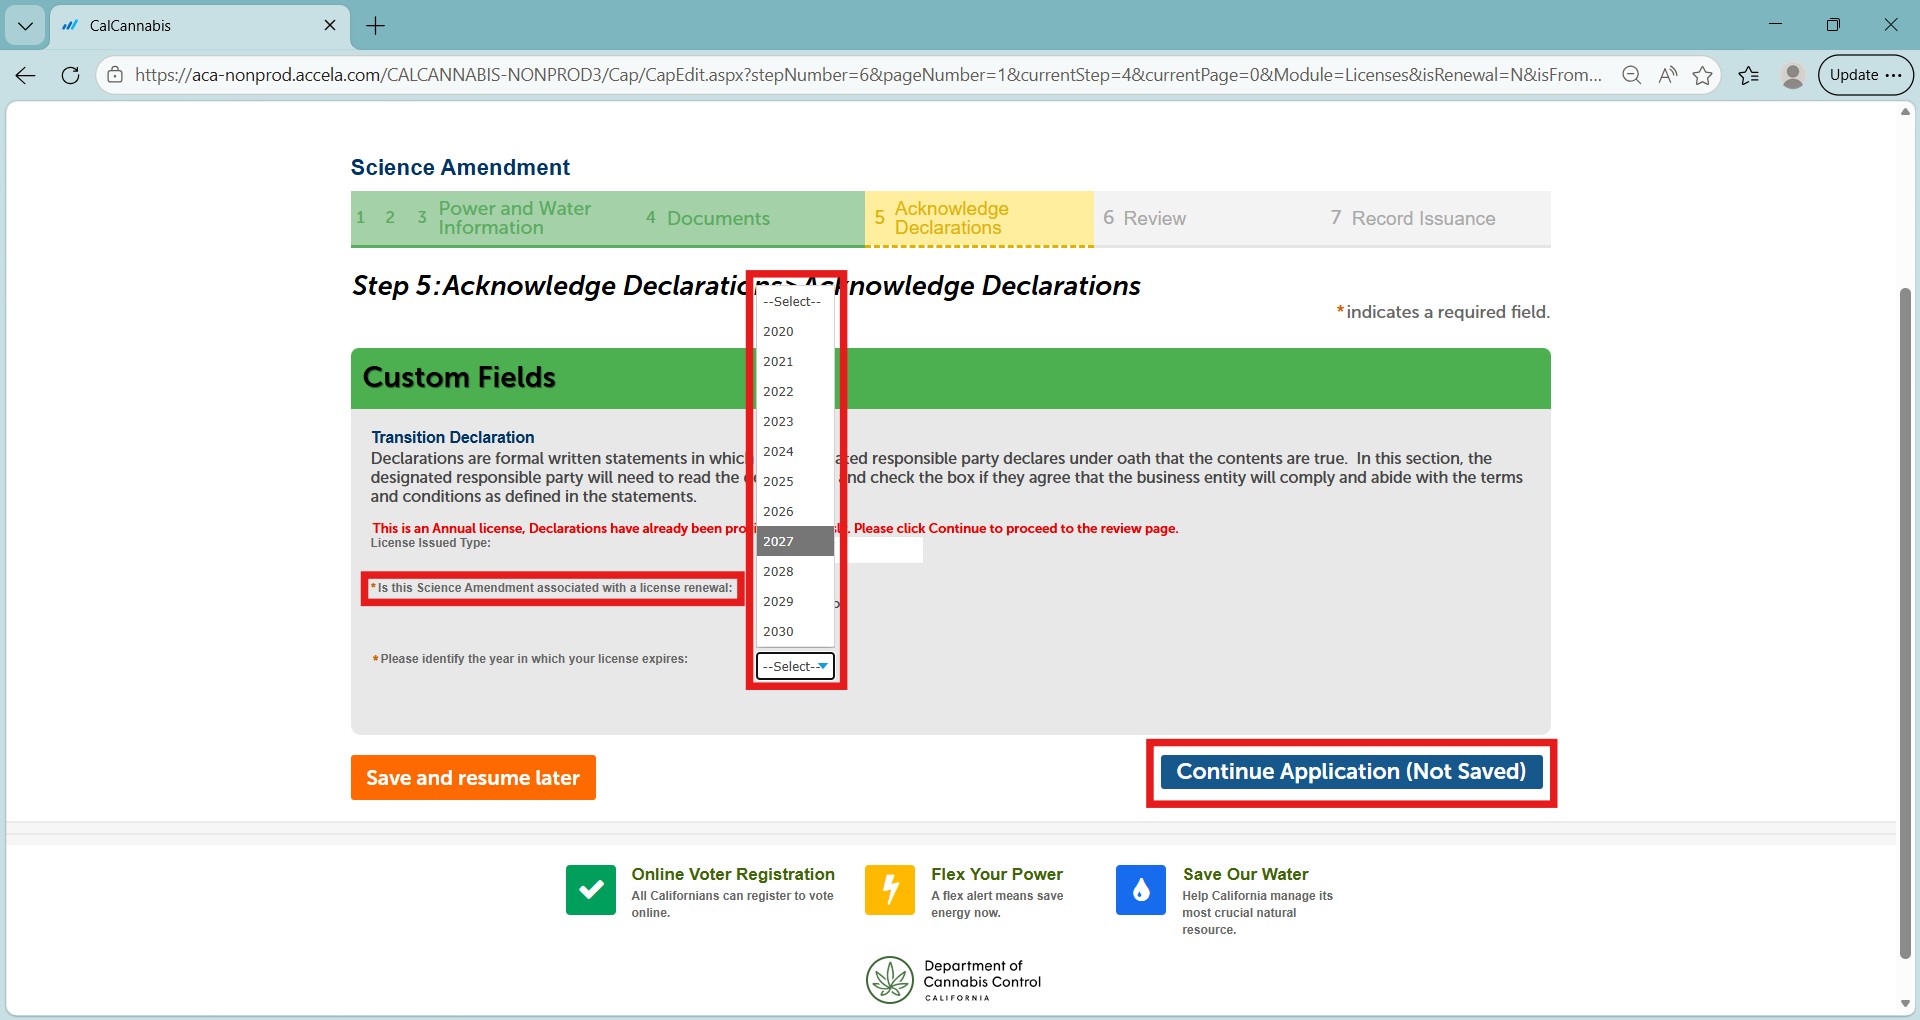The image size is (1920, 1020).
Task: Click scrollbar up arrow
Action: tap(1905, 111)
